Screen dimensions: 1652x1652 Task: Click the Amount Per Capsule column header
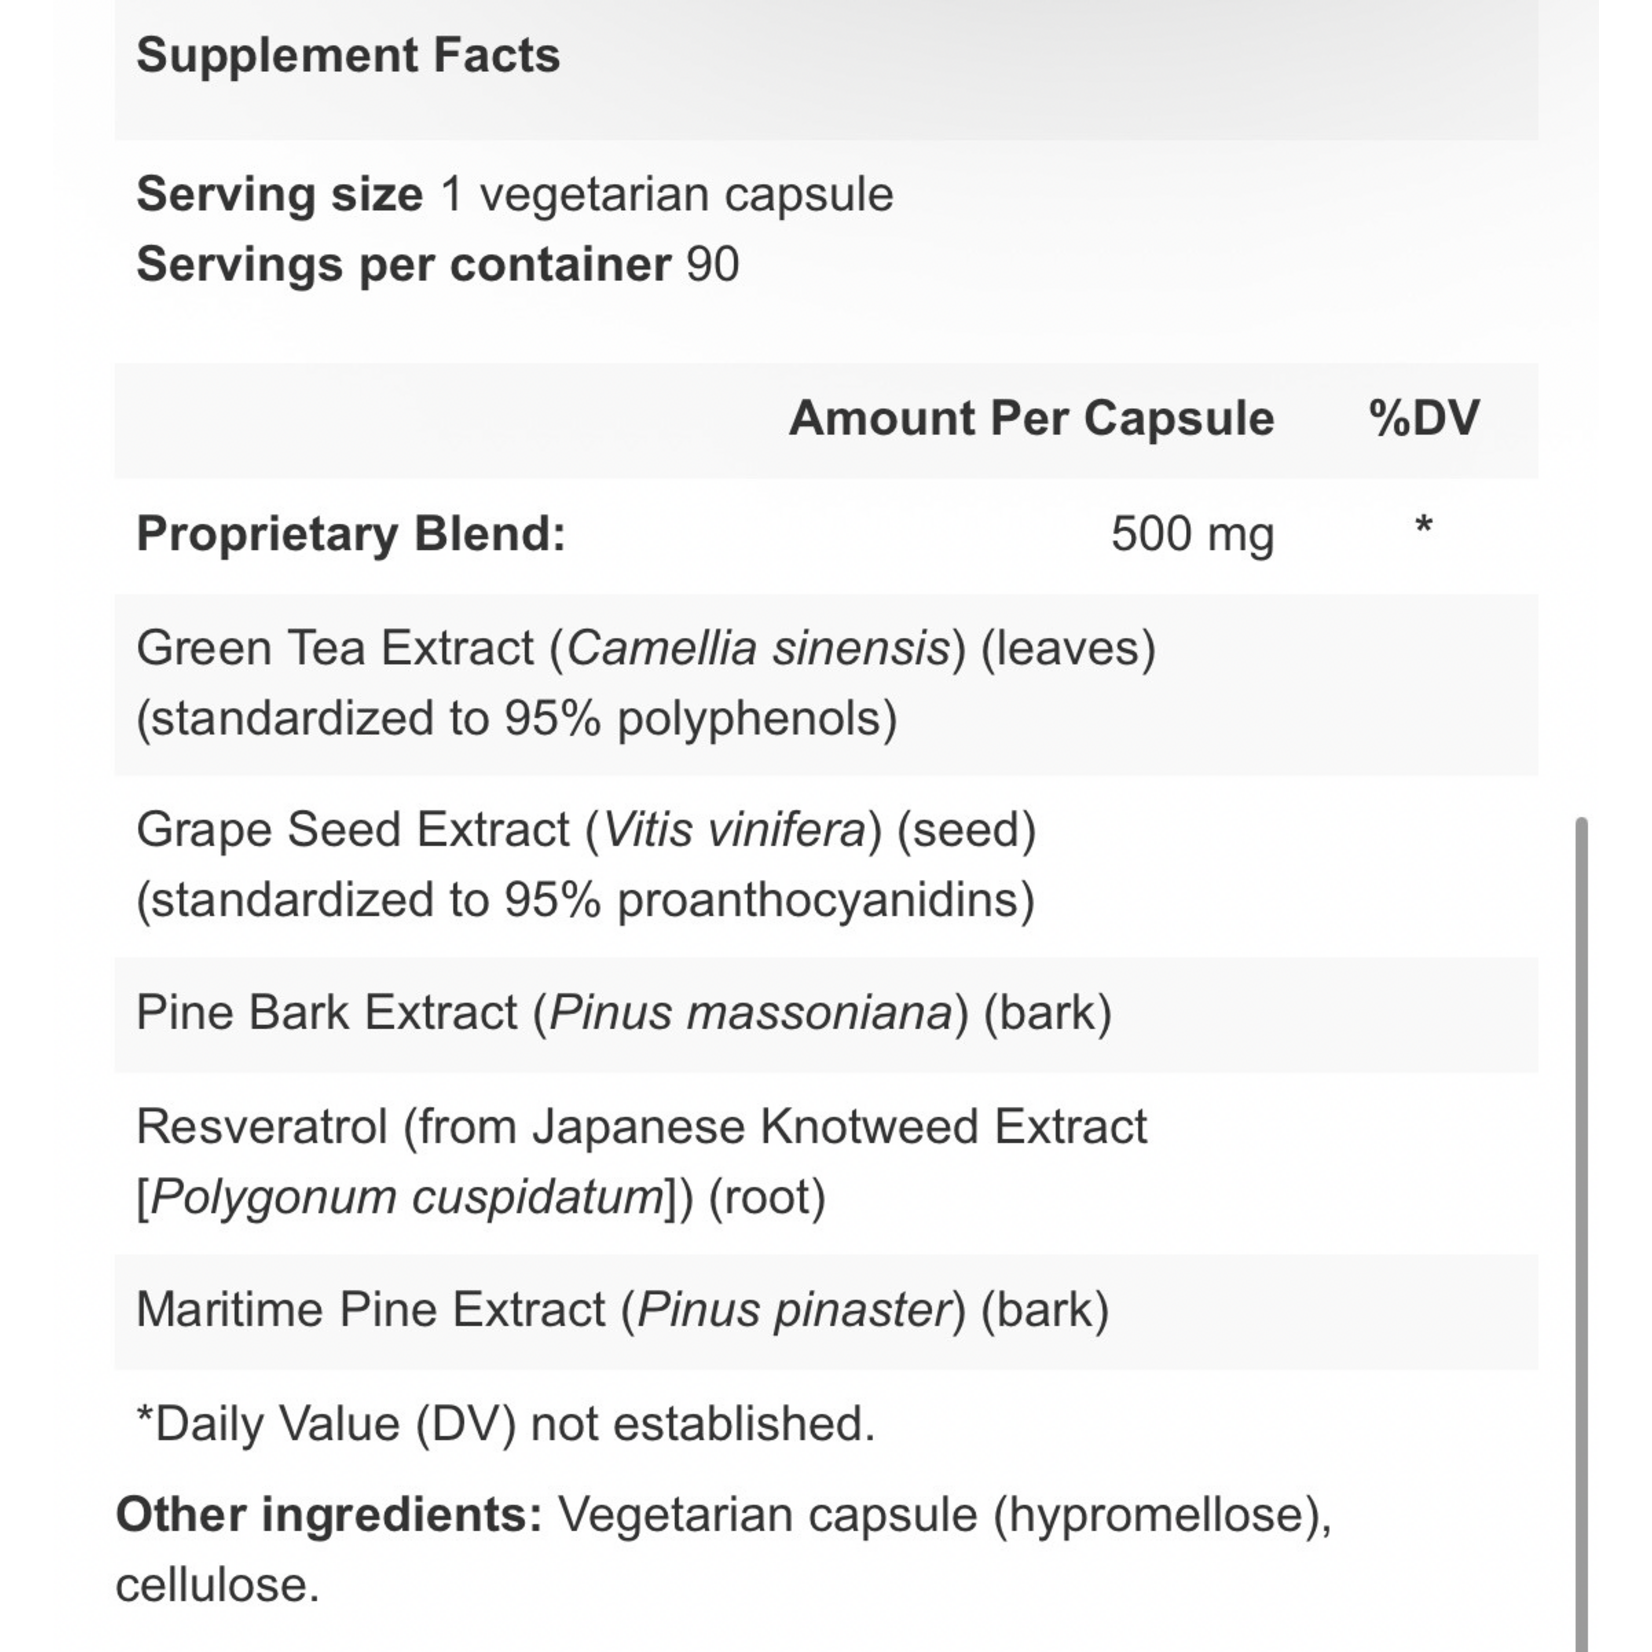tap(1032, 418)
